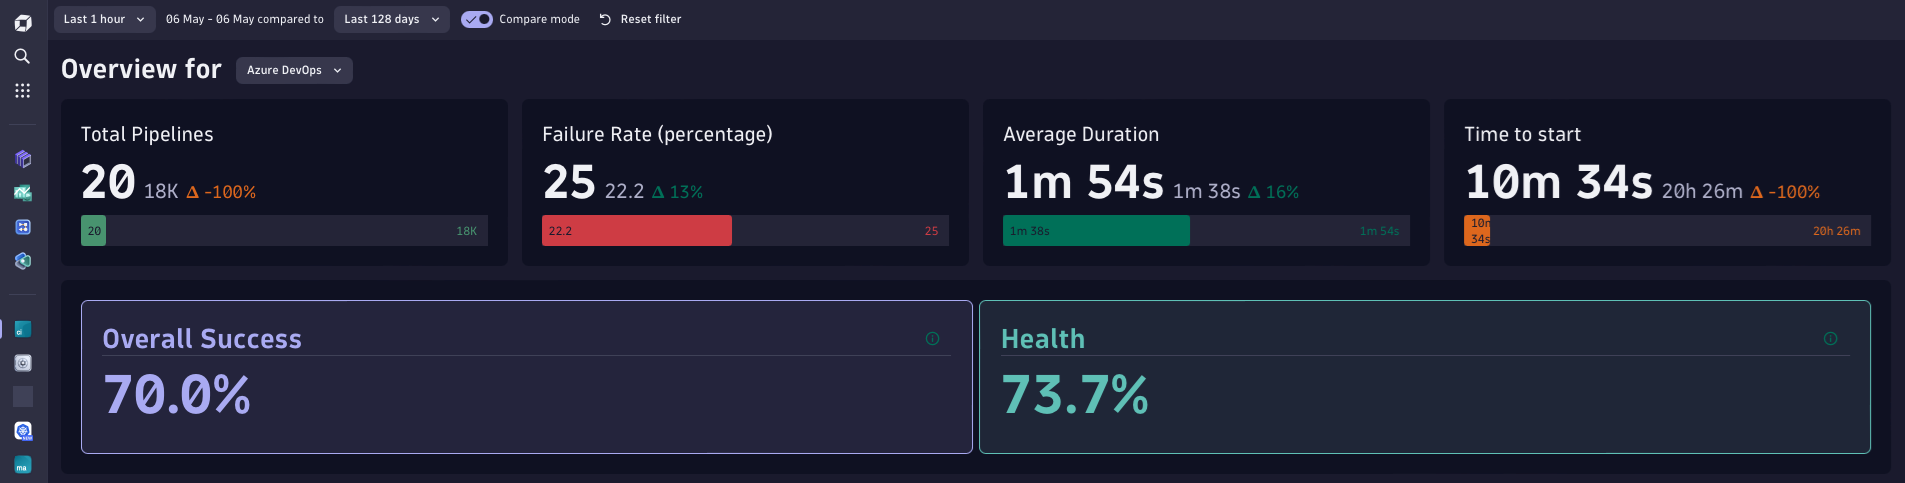1905x483 pixels.
Task: Click the 'Total Pipelines' card title
Action: pos(147,134)
